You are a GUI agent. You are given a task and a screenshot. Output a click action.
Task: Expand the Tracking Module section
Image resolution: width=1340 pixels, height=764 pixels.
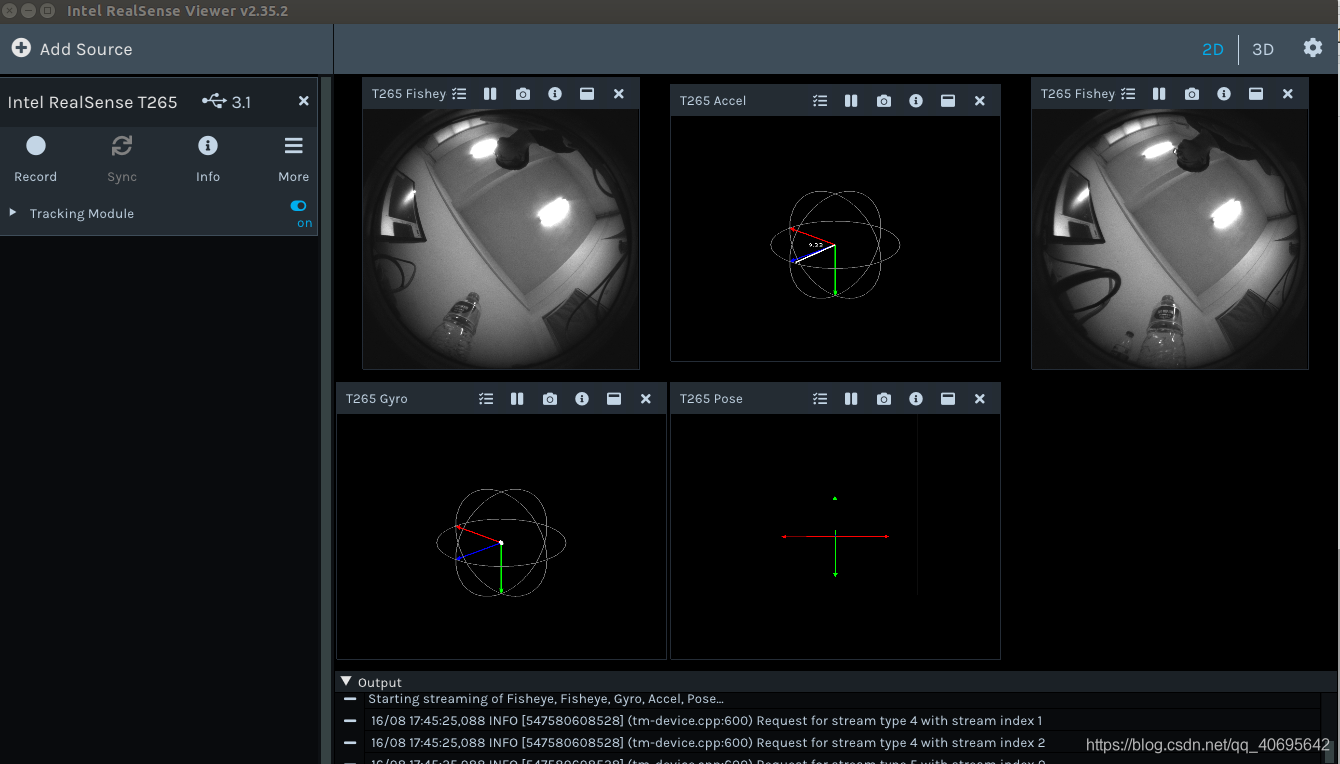coord(13,213)
